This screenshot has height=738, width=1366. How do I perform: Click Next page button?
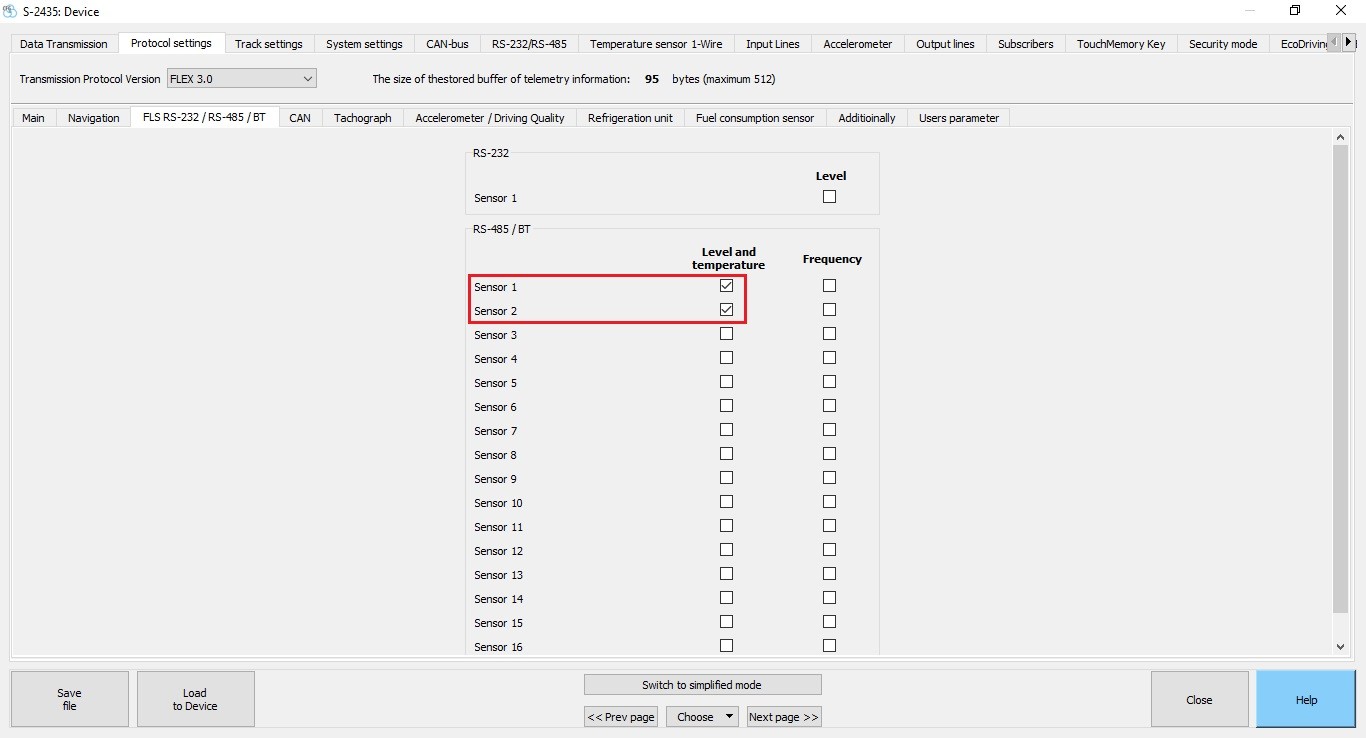point(784,716)
